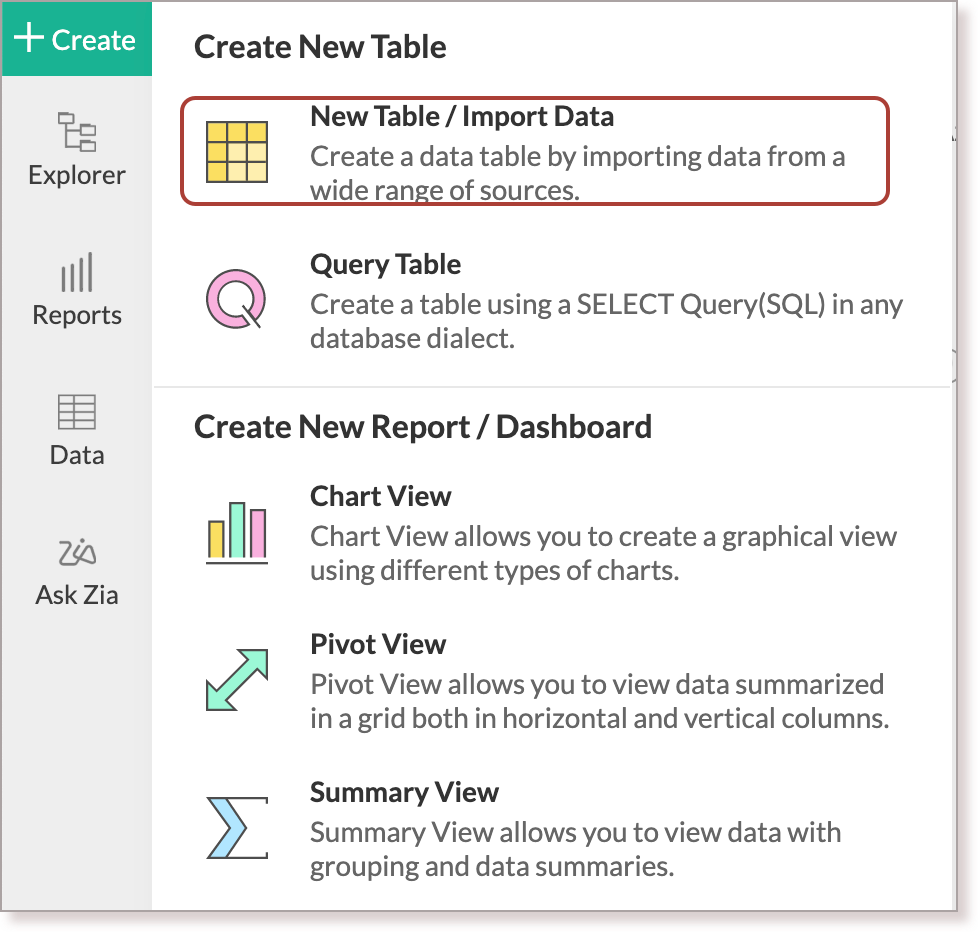Click the Chart View bar chart icon
Image resolution: width=978 pixels, height=932 pixels.
[237, 532]
